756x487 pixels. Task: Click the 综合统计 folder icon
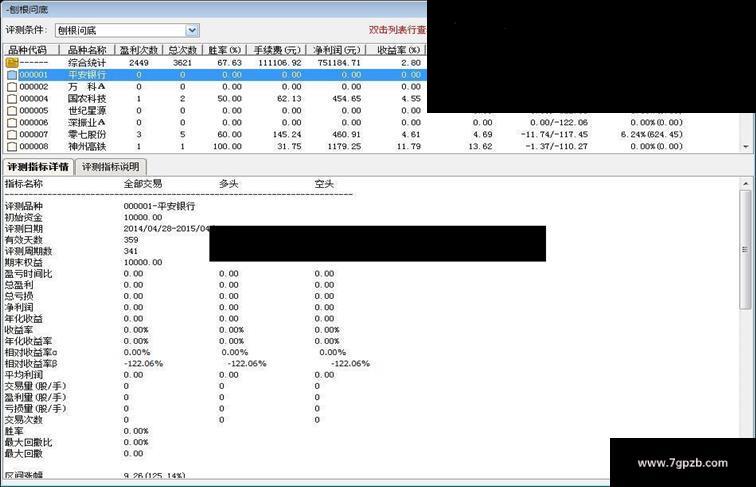pos(12,63)
